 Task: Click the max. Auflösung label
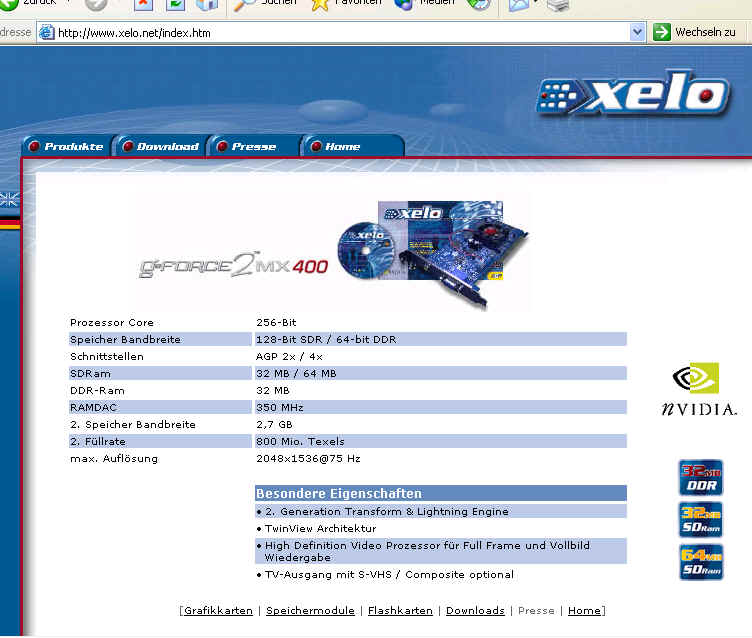(114, 459)
